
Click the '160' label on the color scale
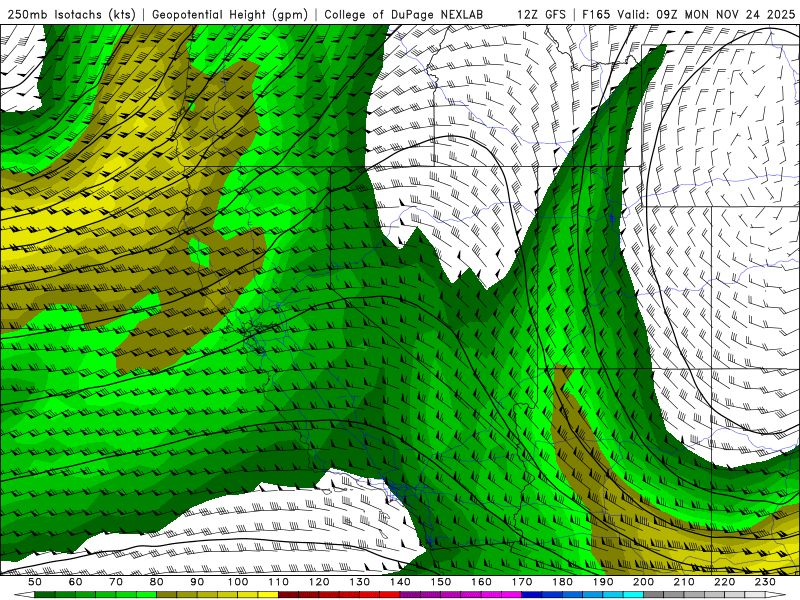(481, 582)
